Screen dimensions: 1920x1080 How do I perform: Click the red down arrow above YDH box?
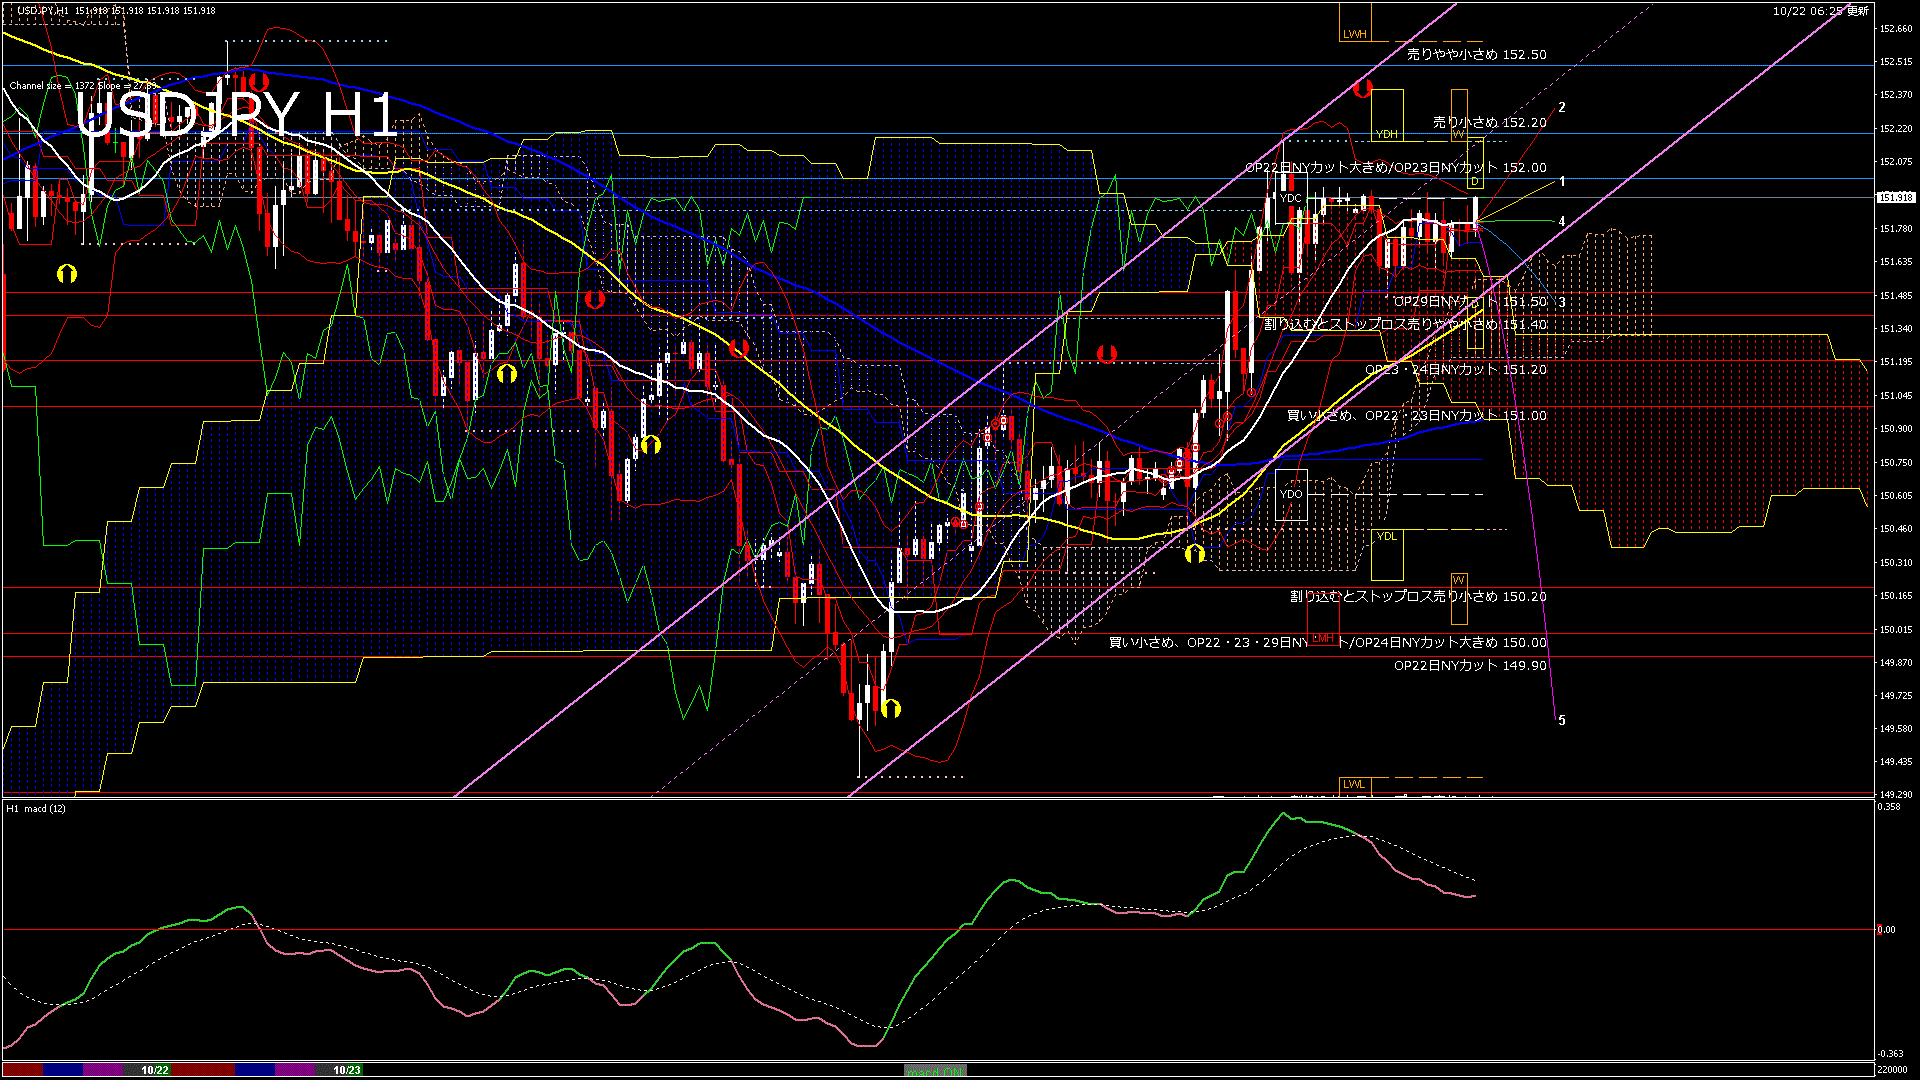(1361, 88)
